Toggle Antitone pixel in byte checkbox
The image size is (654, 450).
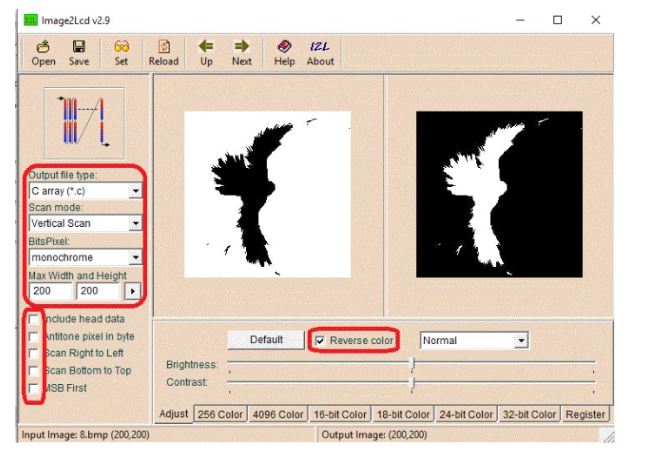(33, 337)
